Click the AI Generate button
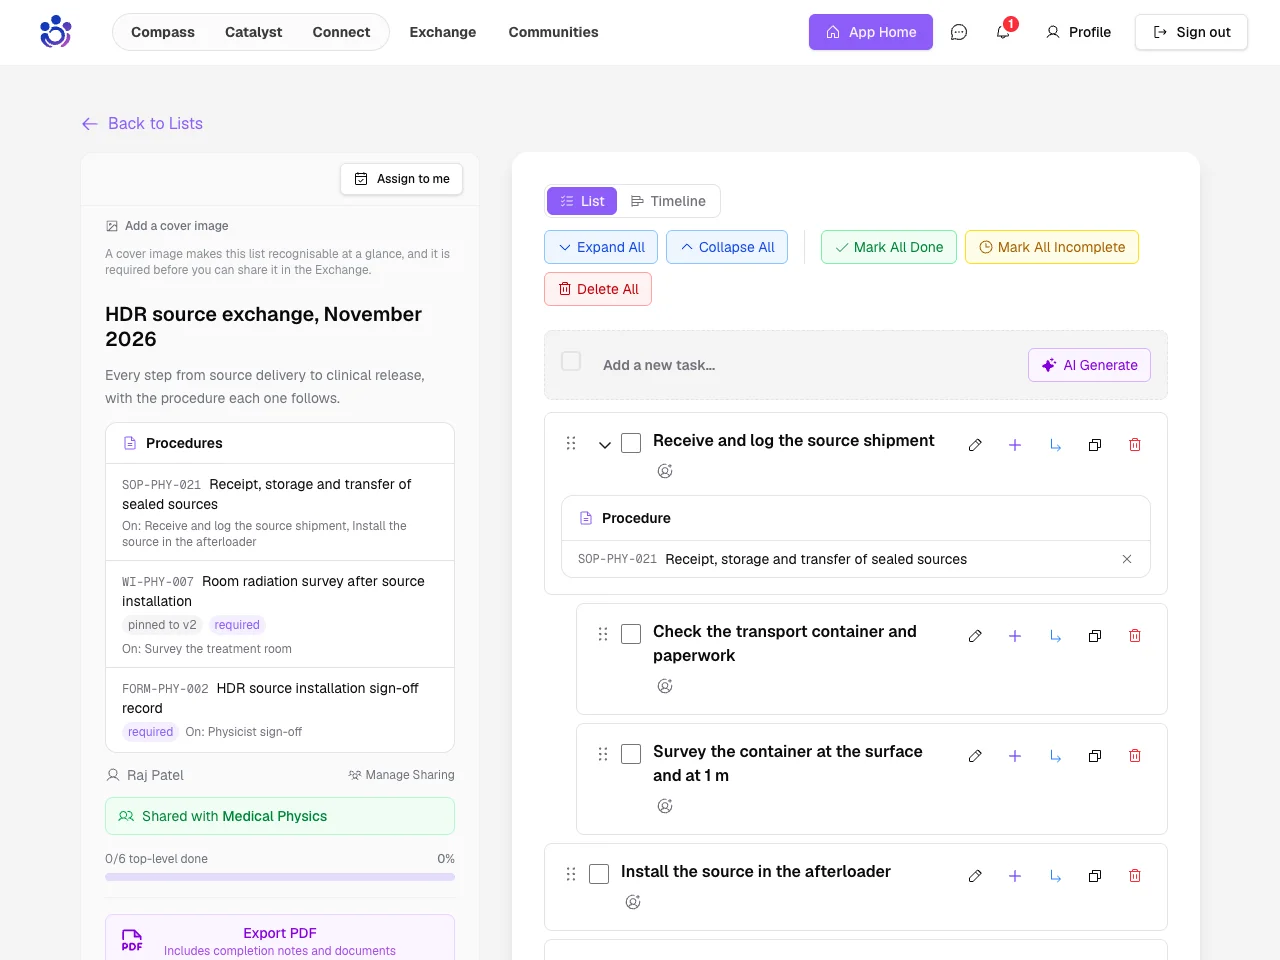 1089,365
